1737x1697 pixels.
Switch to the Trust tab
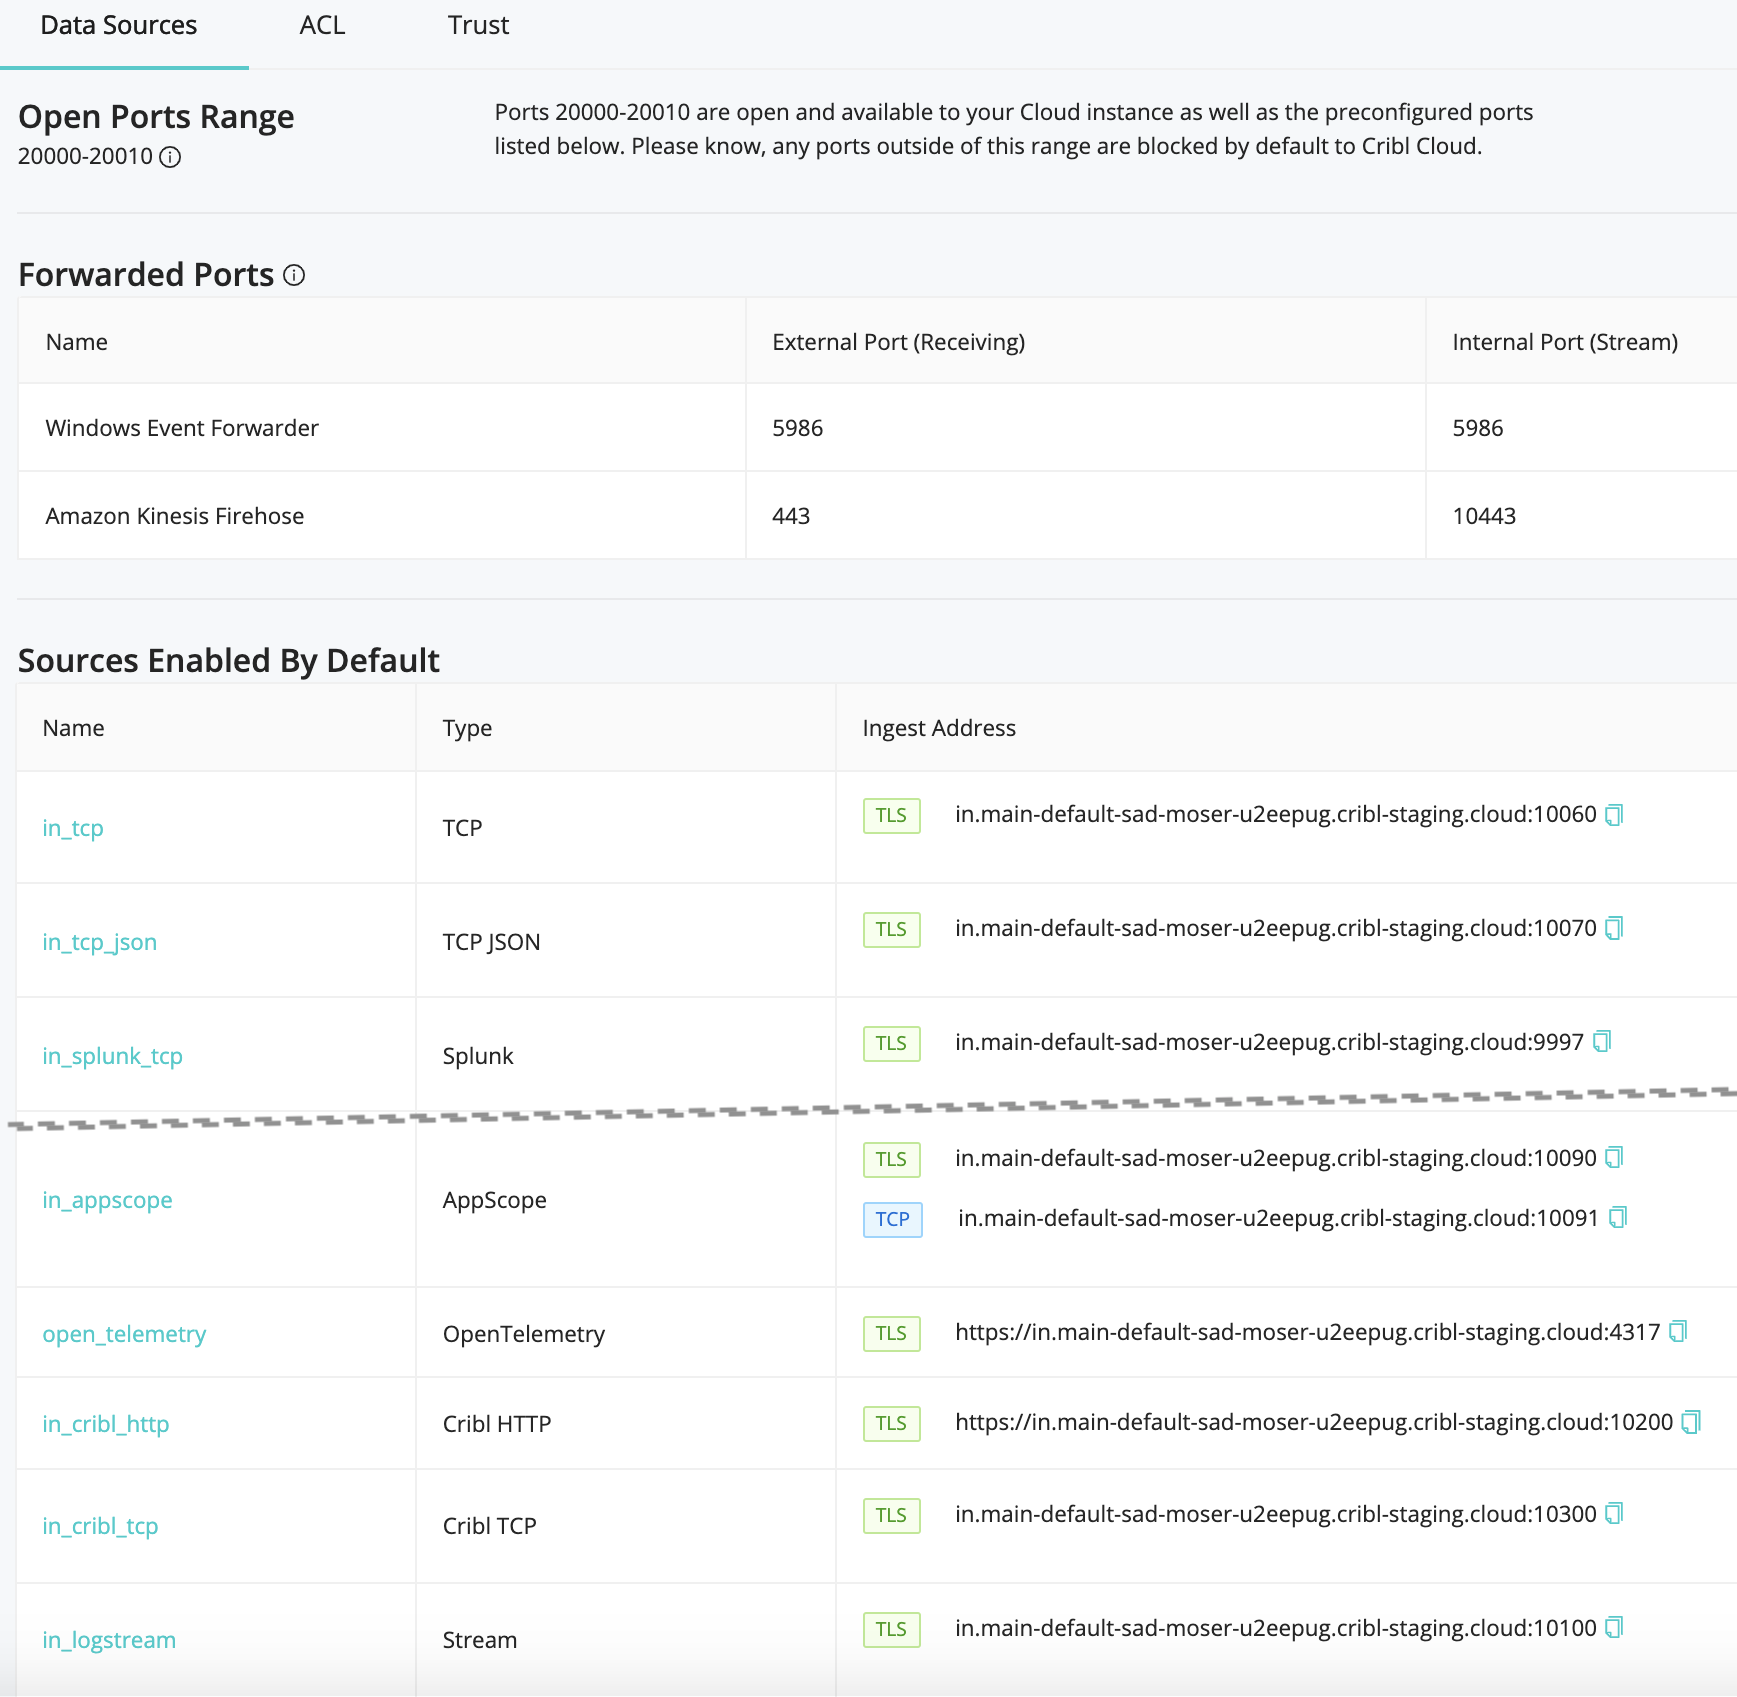[x=479, y=25]
